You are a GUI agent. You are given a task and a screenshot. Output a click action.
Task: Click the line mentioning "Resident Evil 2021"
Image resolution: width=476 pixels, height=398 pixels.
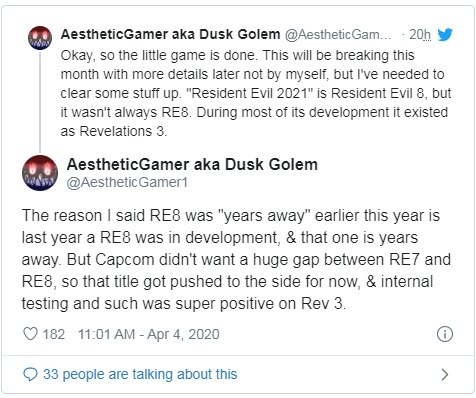[x=256, y=93]
